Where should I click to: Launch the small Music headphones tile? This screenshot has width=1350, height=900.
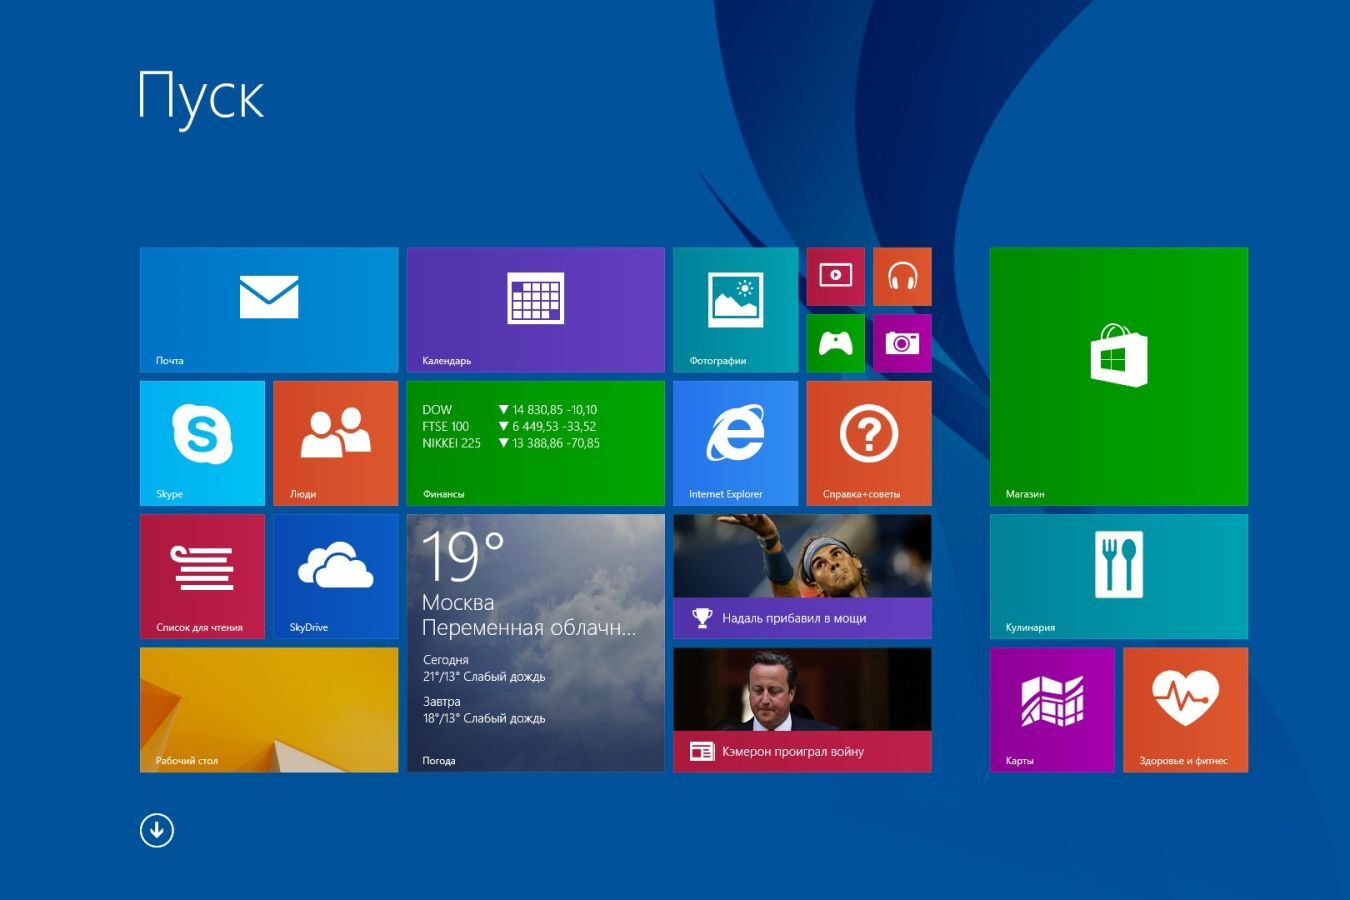(x=902, y=276)
